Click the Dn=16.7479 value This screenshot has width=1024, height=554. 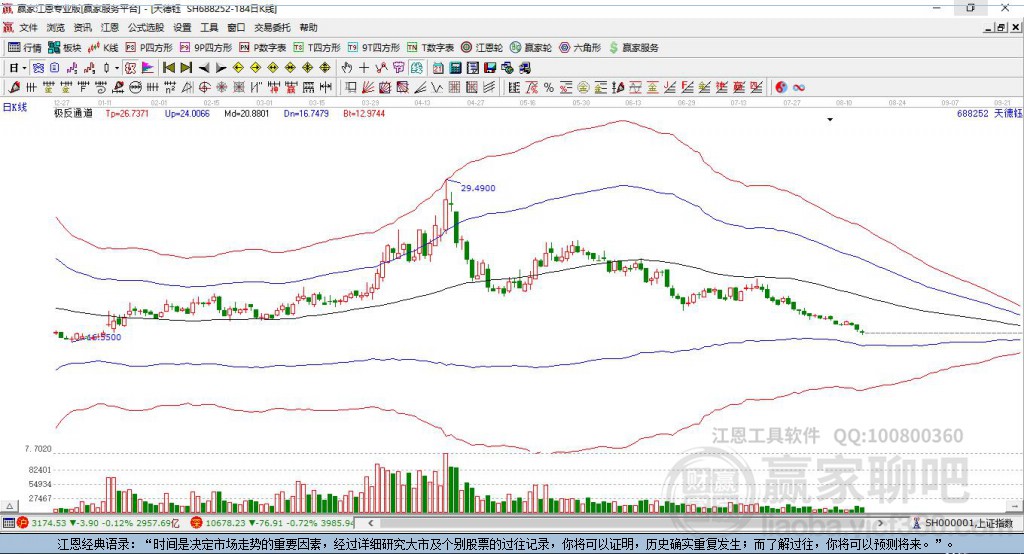306,114
